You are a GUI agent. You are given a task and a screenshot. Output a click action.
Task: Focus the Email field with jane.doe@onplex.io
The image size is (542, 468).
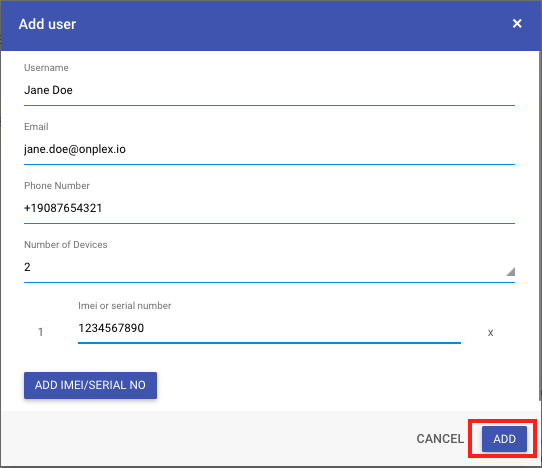coord(269,149)
